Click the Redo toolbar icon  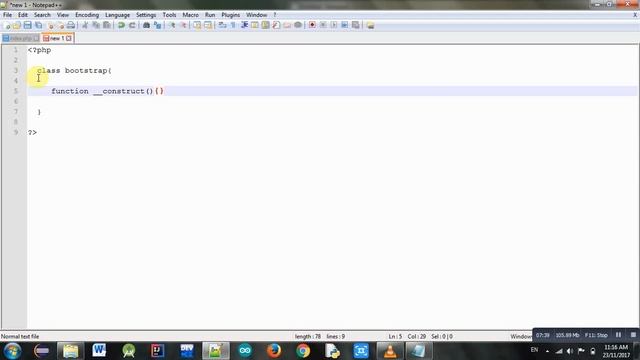(x=132, y=25)
